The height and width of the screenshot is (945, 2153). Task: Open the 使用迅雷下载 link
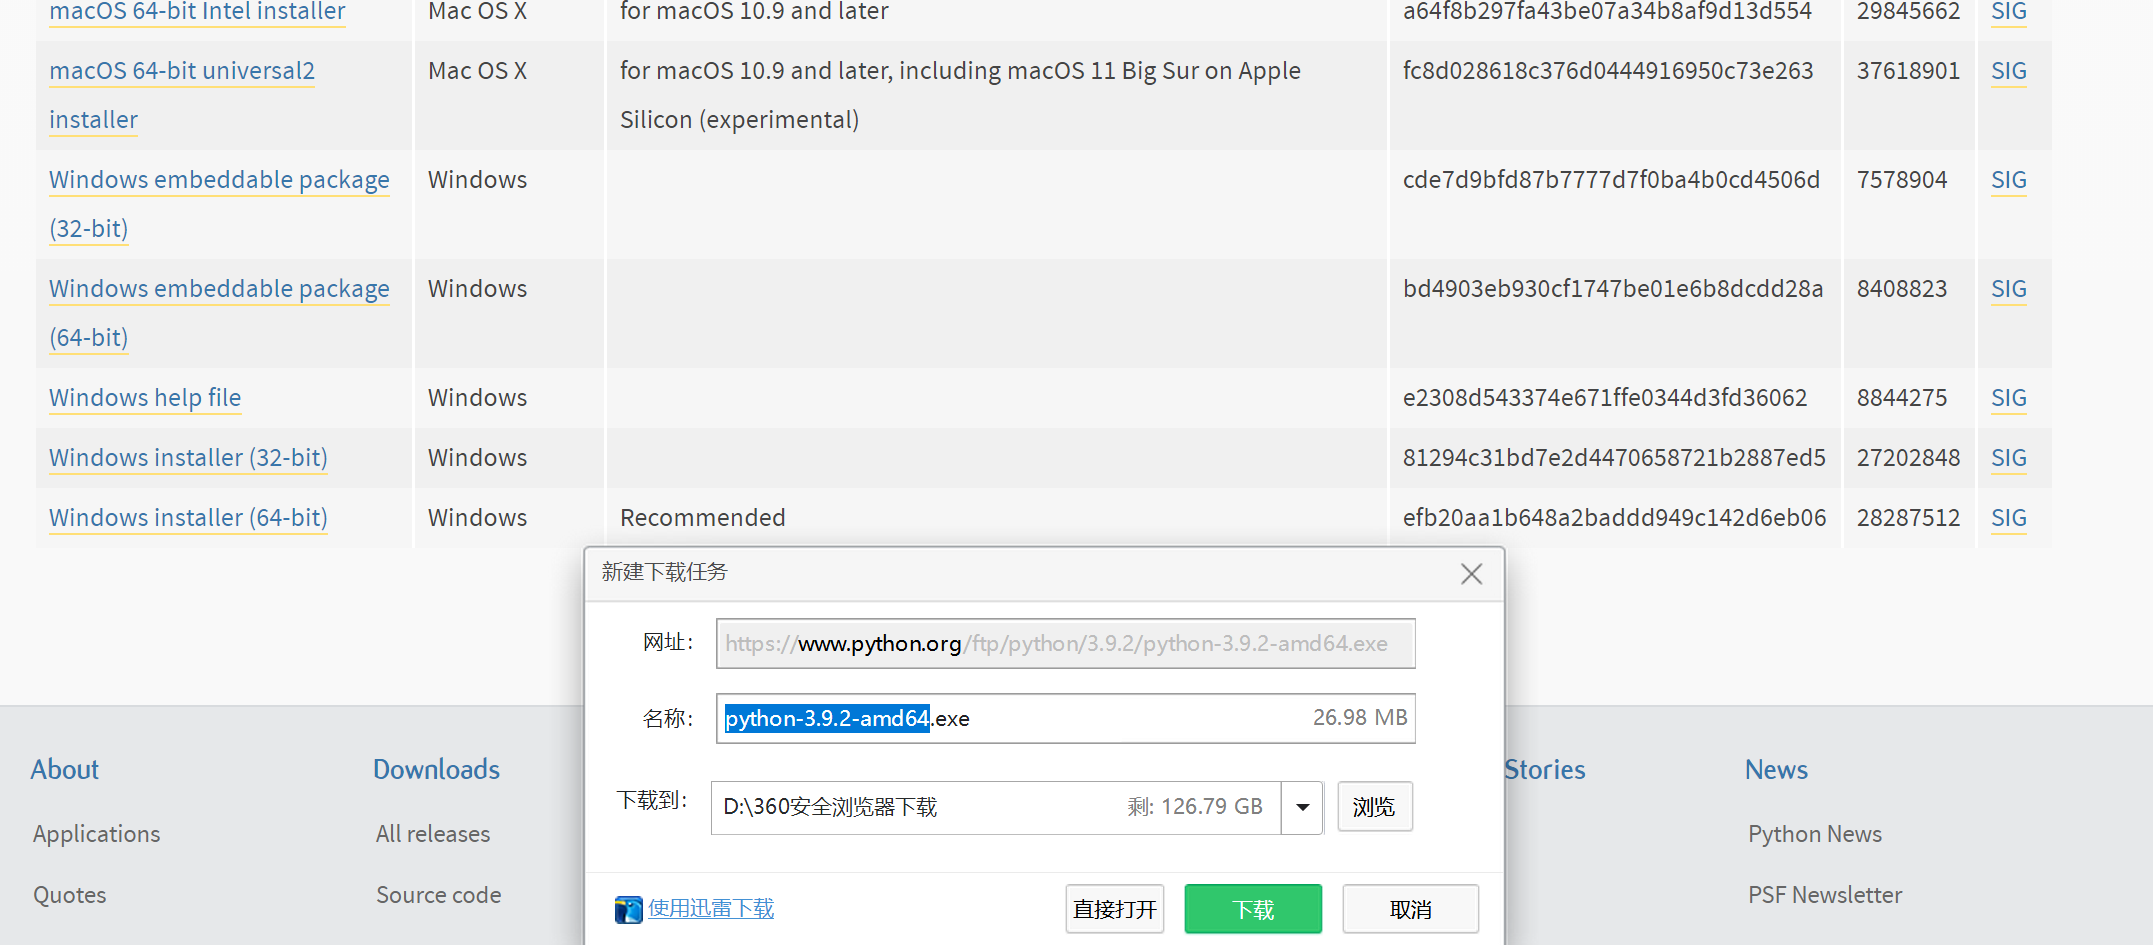pyautogui.click(x=711, y=908)
